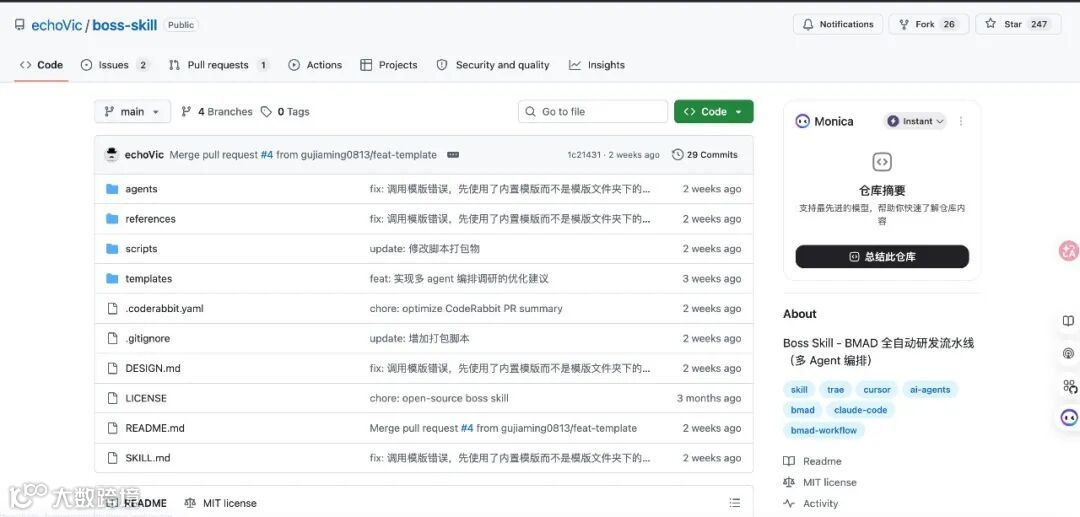Image resolution: width=1080 pixels, height=517 pixels.
Task: Select the skill topic tag
Action: click(x=799, y=390)
